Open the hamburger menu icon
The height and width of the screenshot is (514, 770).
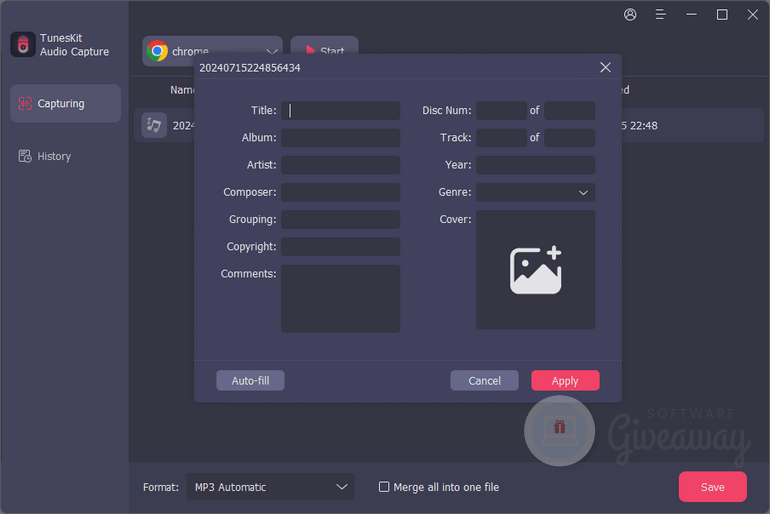(660, 15)
